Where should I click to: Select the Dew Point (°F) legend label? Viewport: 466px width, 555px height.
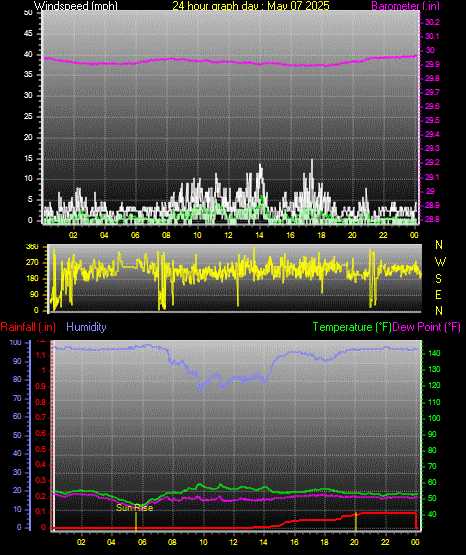pos(427,327)
